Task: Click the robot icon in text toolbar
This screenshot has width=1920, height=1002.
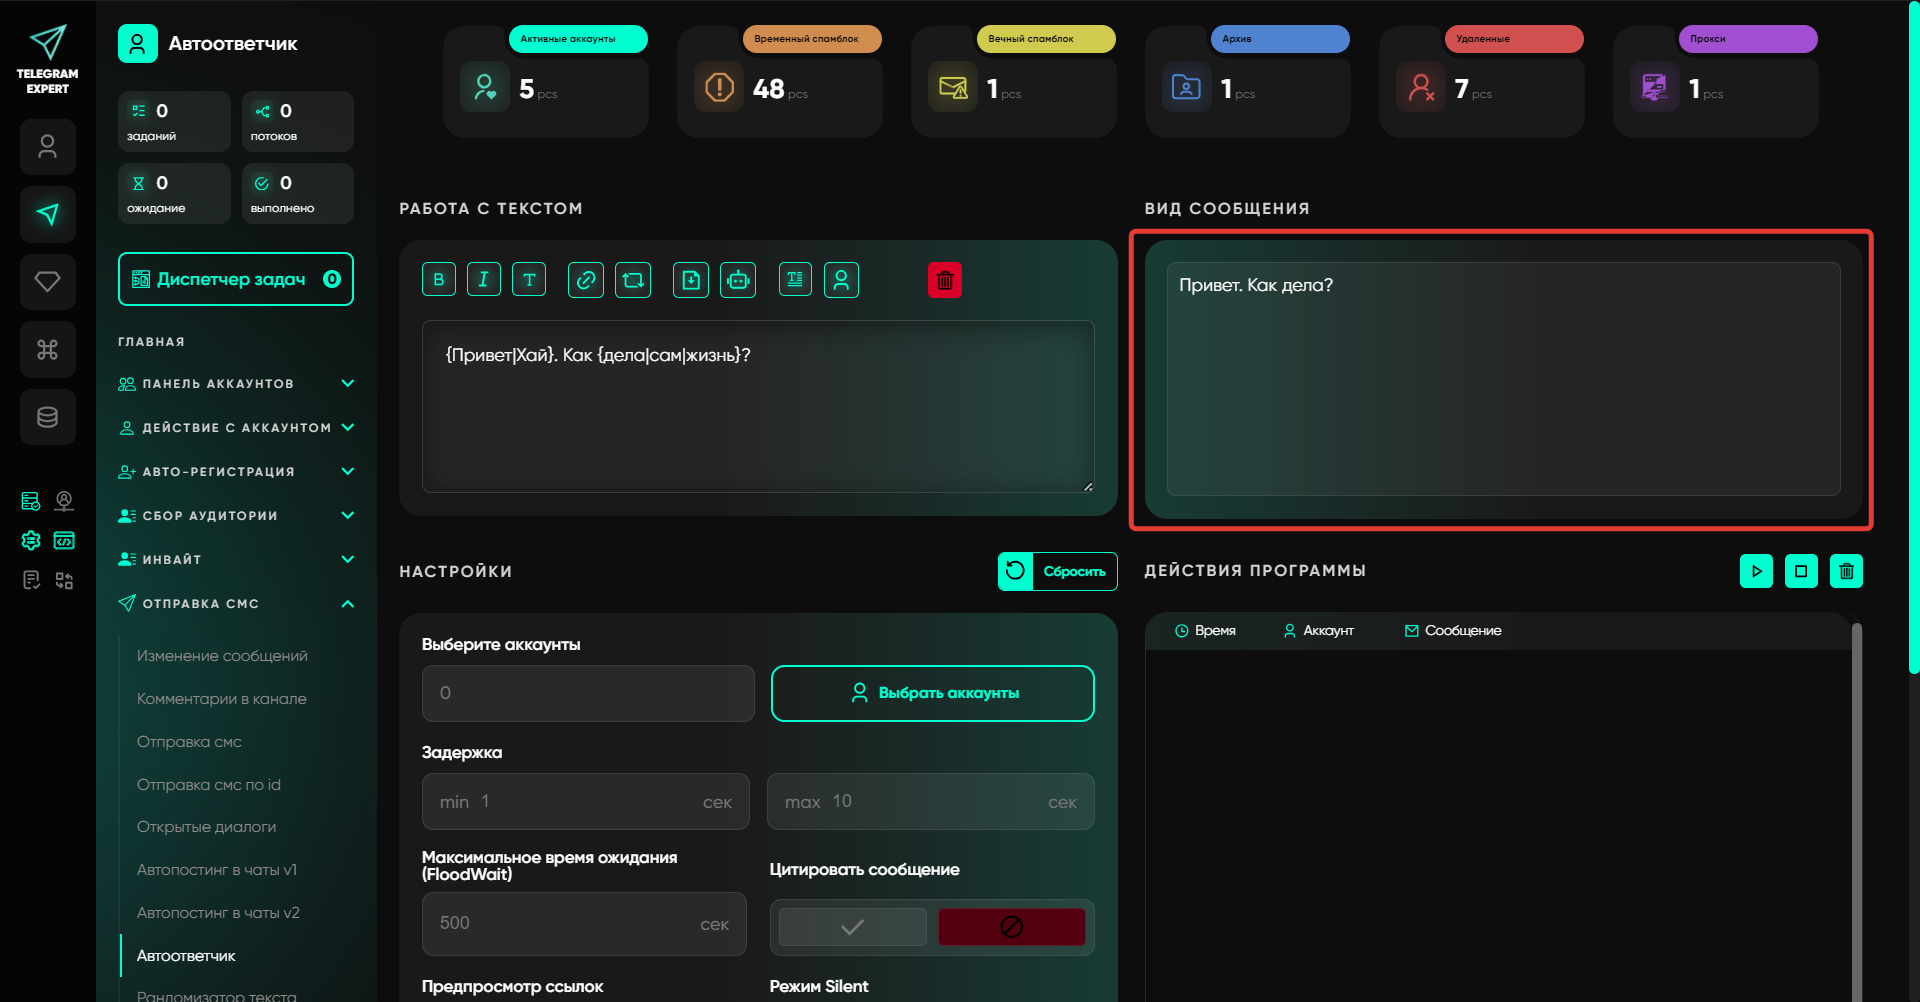Action: [738, 280]
